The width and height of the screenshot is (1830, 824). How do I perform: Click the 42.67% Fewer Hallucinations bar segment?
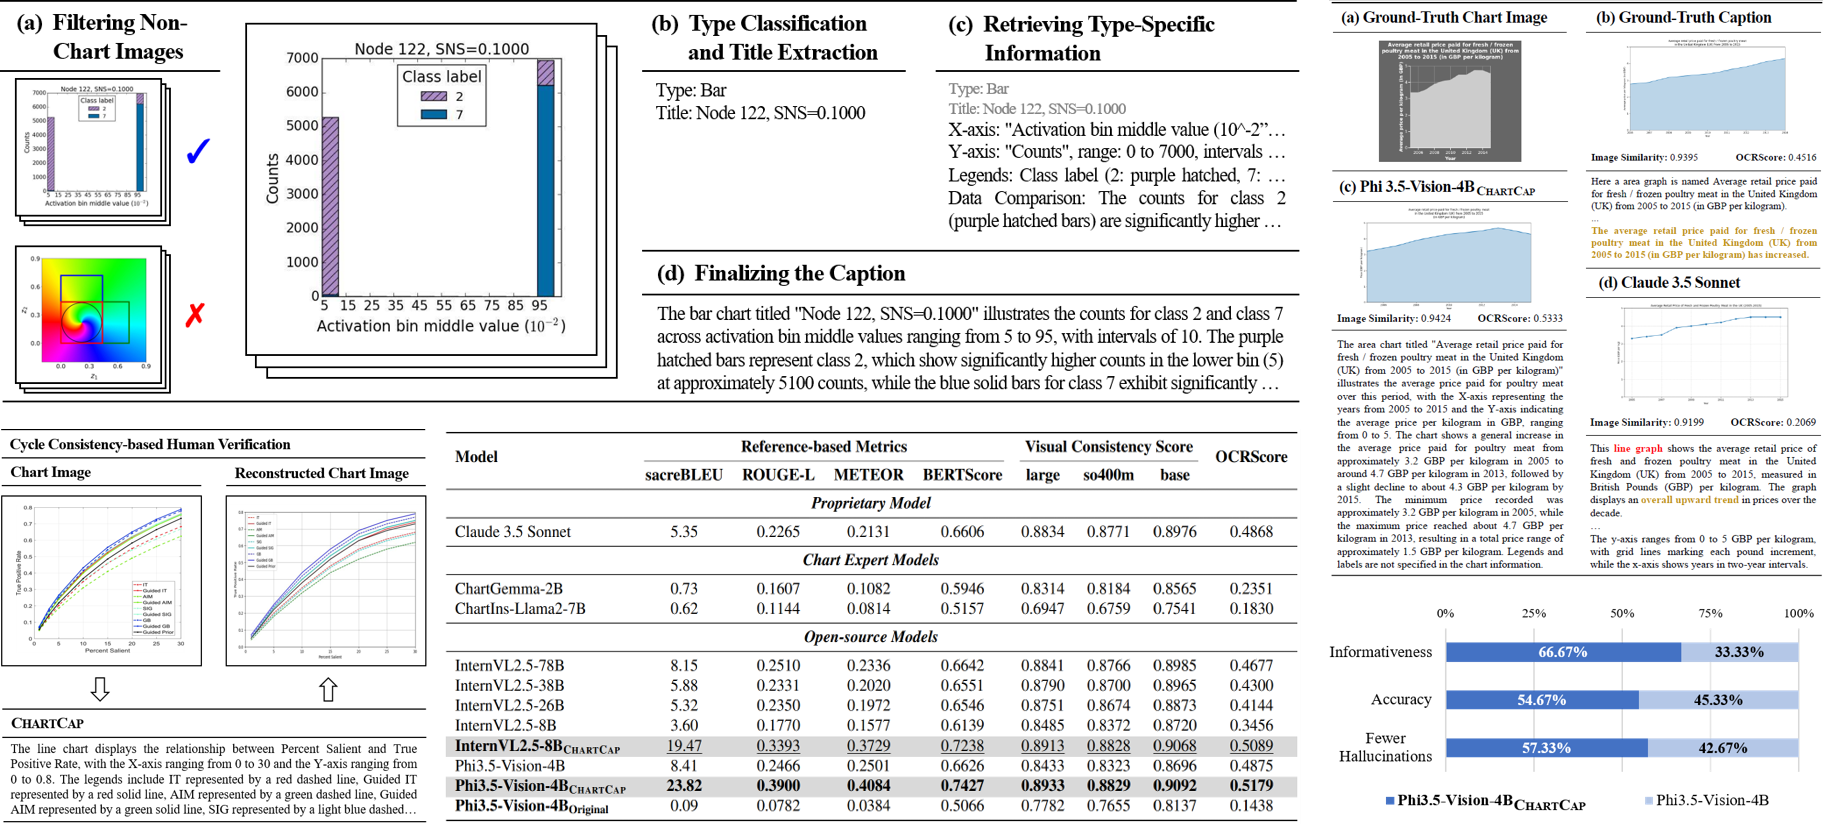tap(1724, 748)
